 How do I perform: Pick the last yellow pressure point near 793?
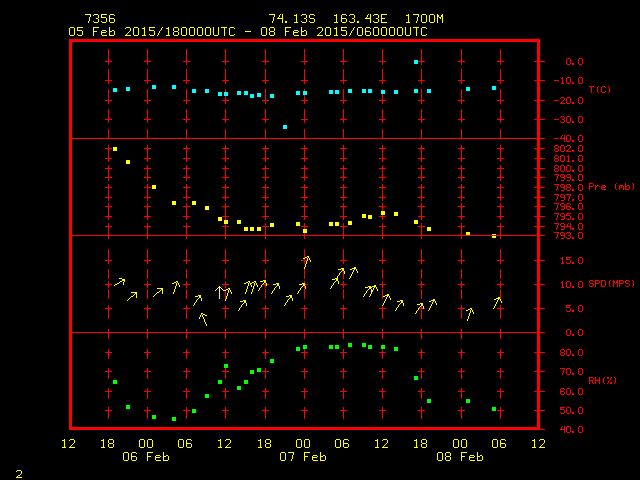point(494,236)
